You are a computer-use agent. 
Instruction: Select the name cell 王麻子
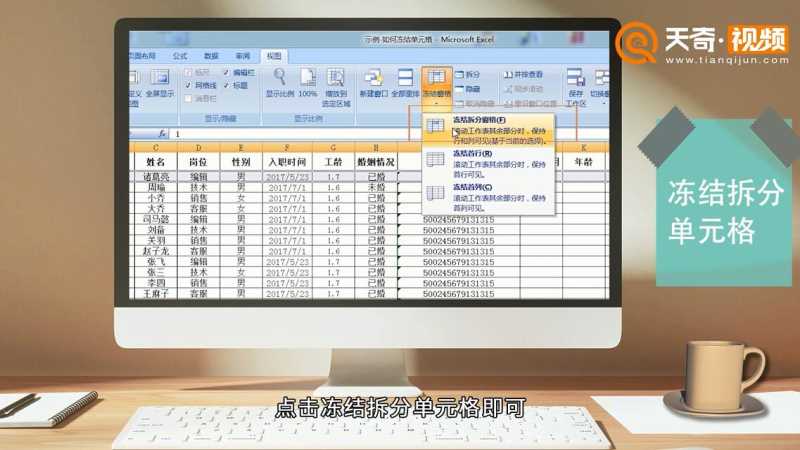pos(156,294)
